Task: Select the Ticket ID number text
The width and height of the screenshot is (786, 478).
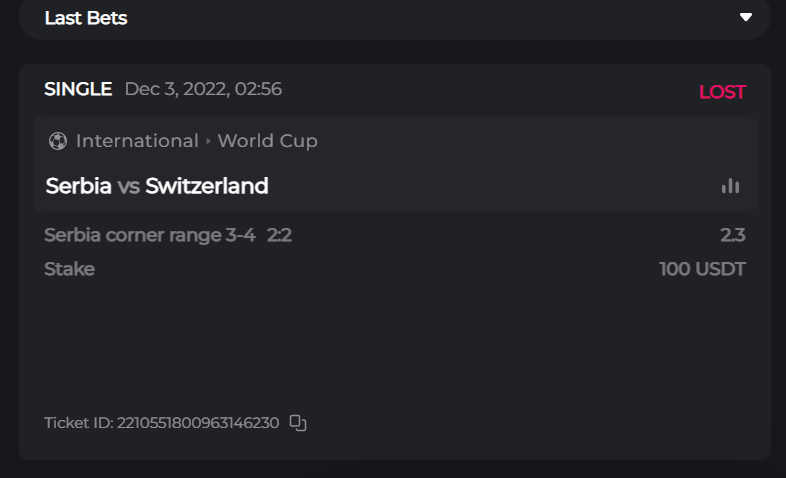Action: click(198, 423)
